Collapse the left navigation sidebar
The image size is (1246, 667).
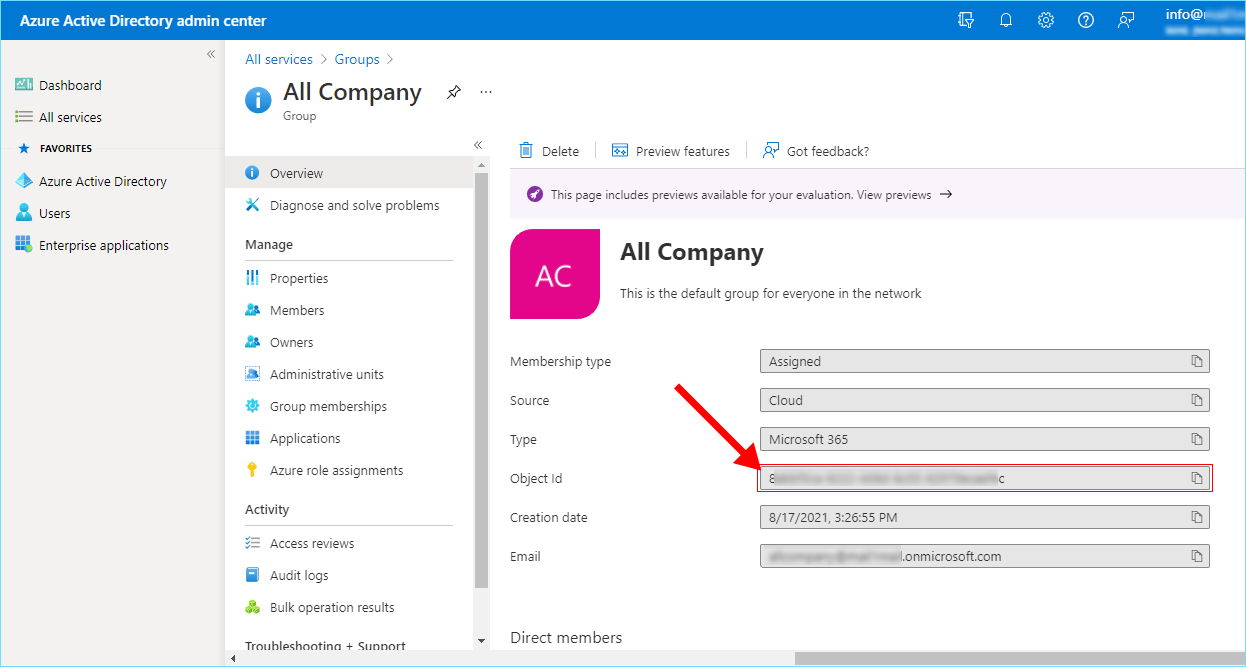coord(211,54)
